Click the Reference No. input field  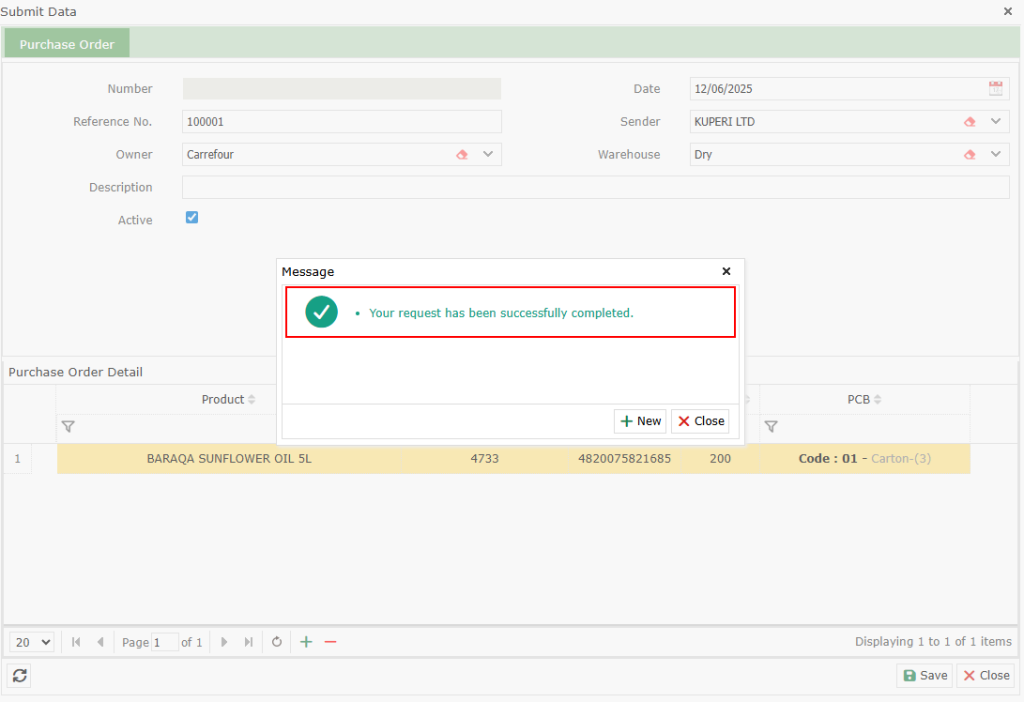(x=341, y=122)
